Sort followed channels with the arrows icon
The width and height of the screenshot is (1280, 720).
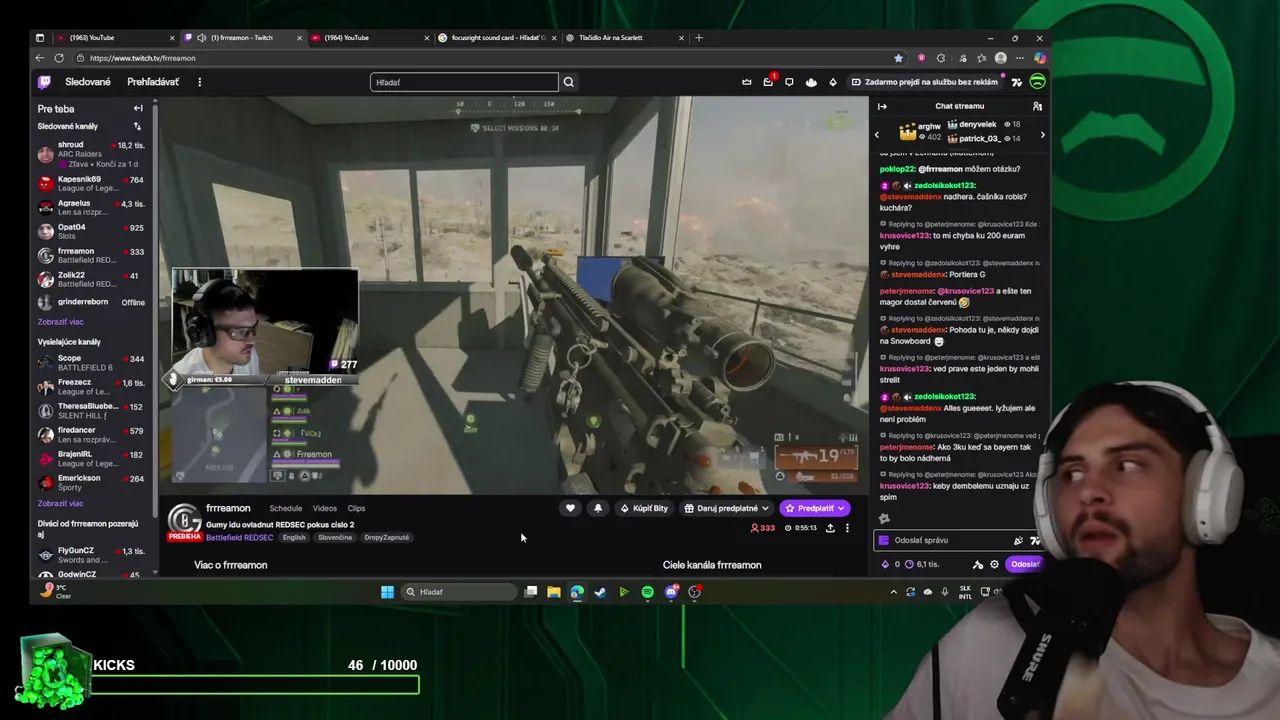[137, 126]
